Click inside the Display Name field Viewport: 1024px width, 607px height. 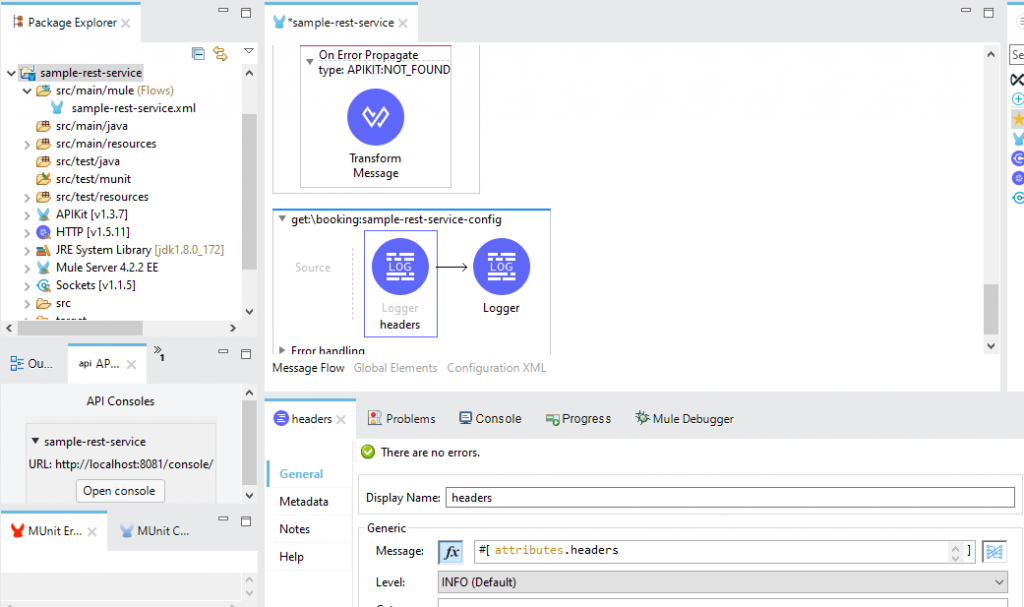click(700, 497)
